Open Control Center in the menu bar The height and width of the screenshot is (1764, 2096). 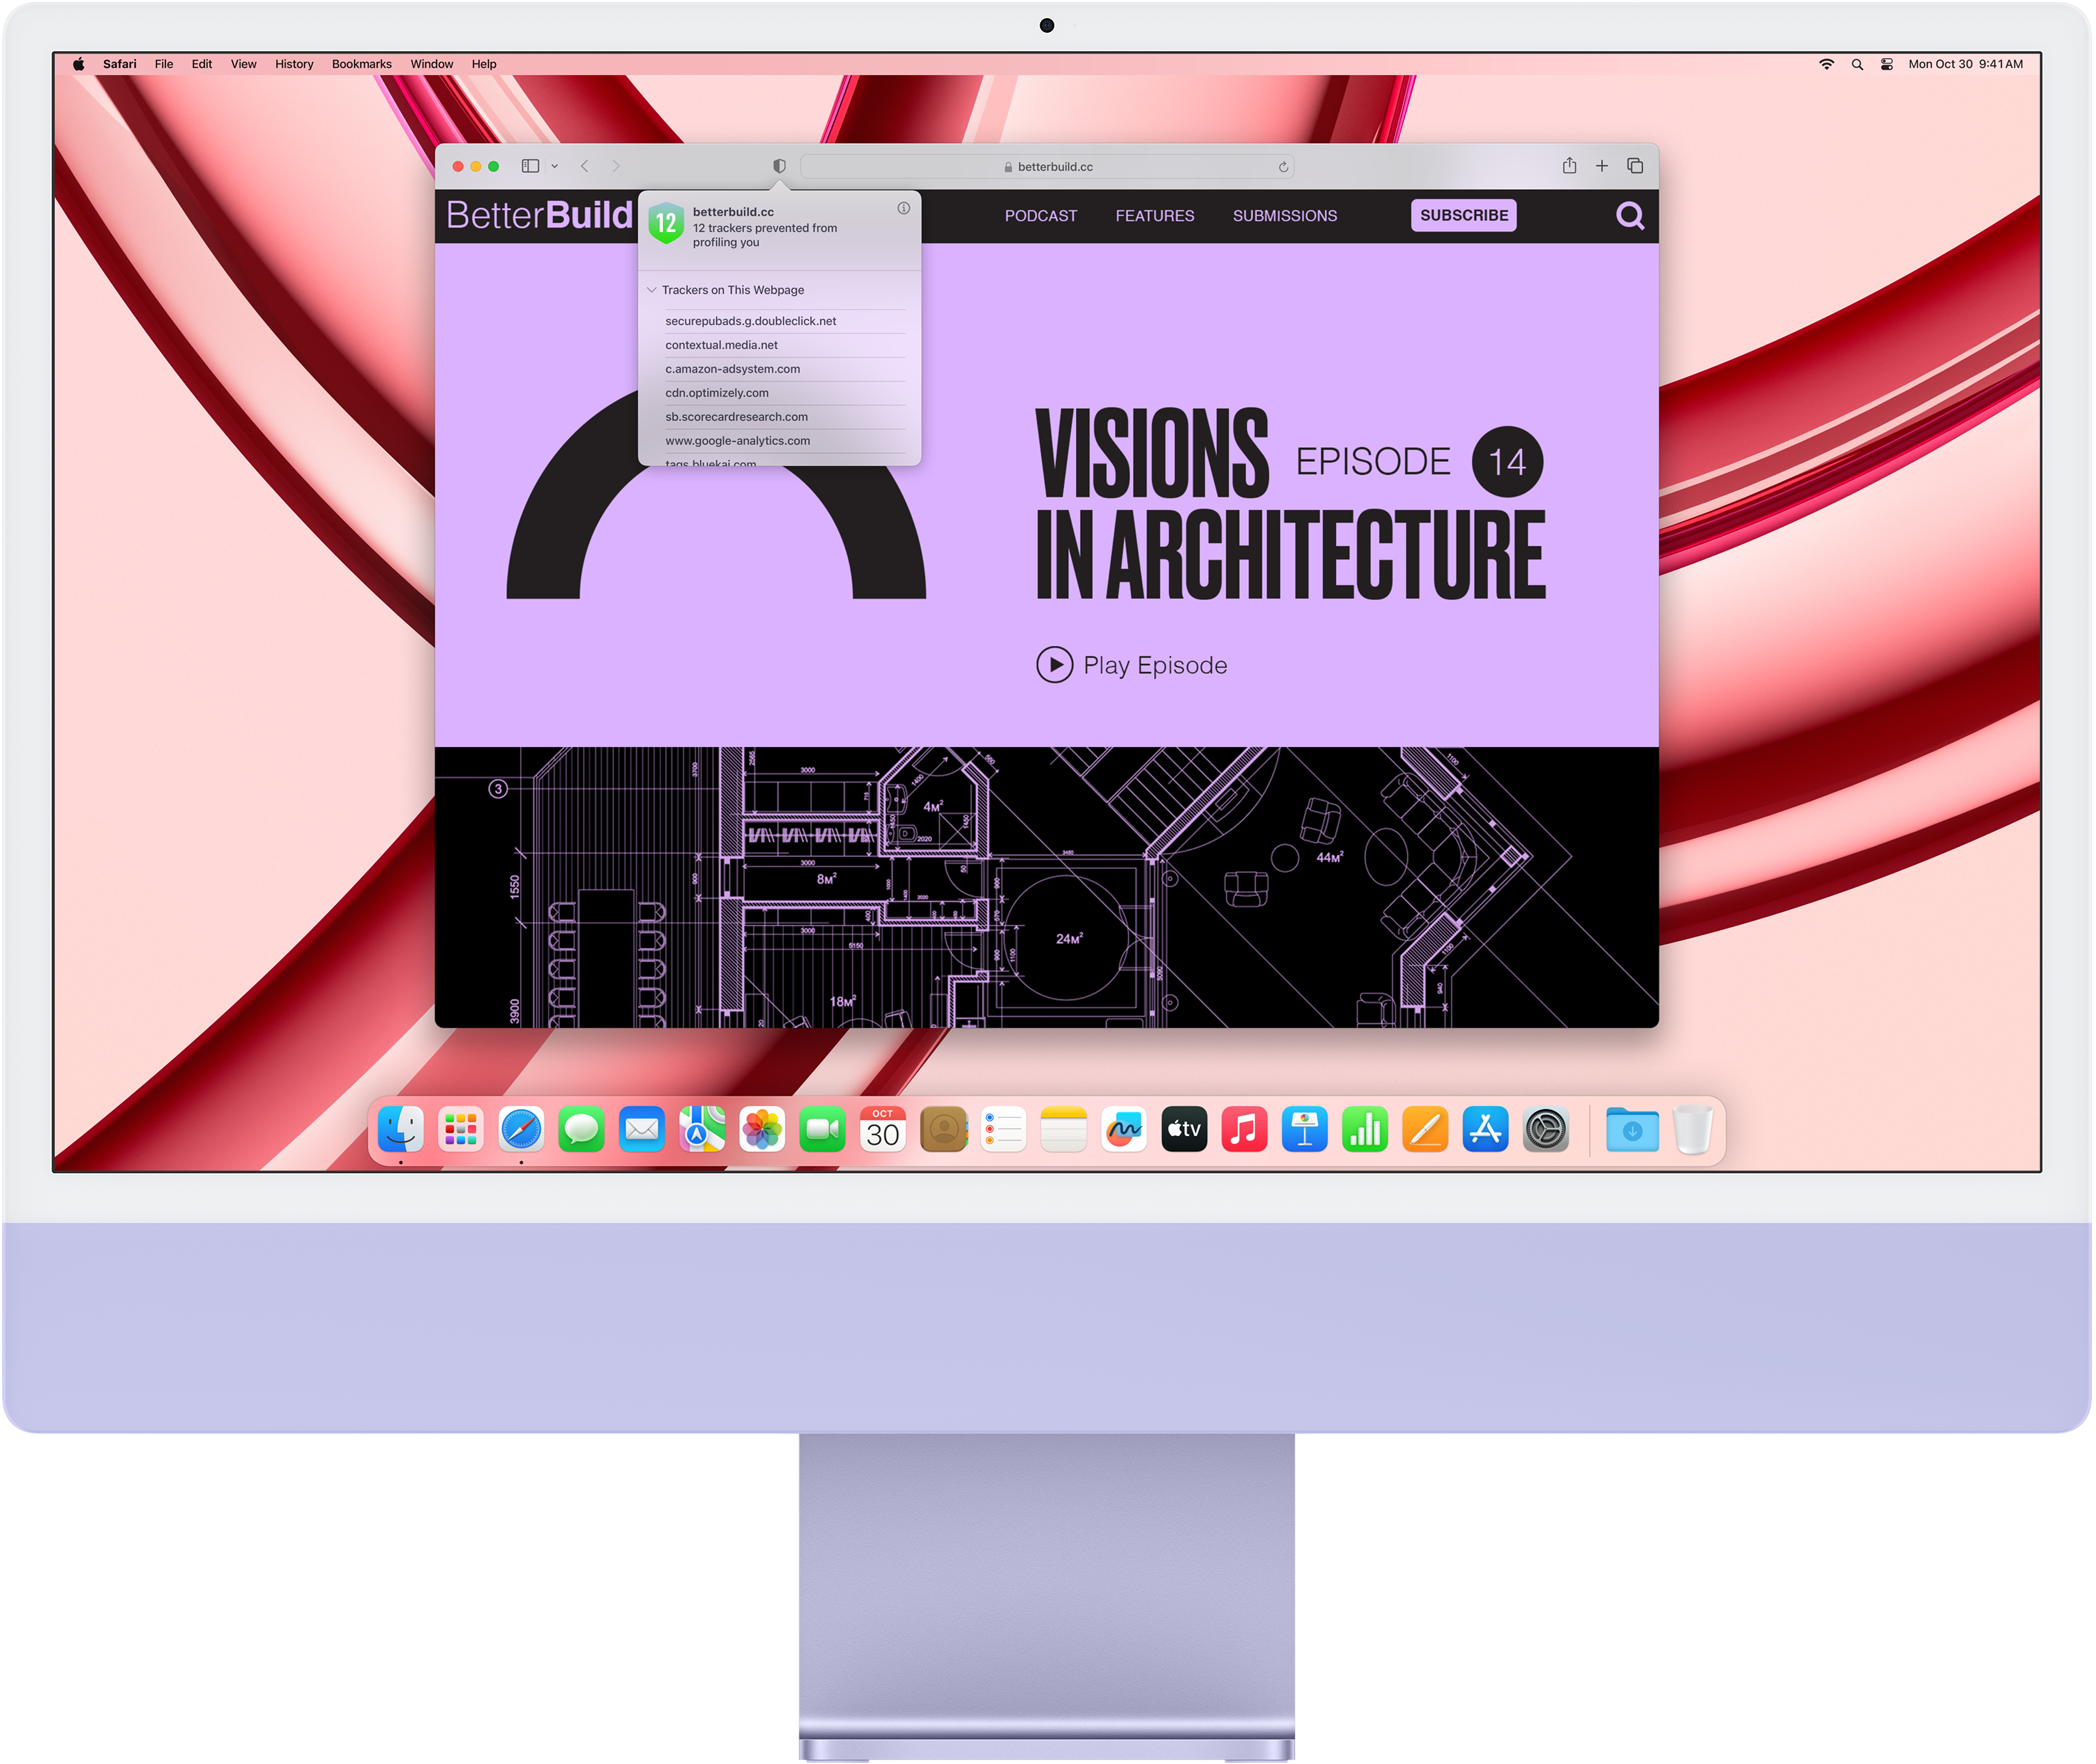(1887, 64)
